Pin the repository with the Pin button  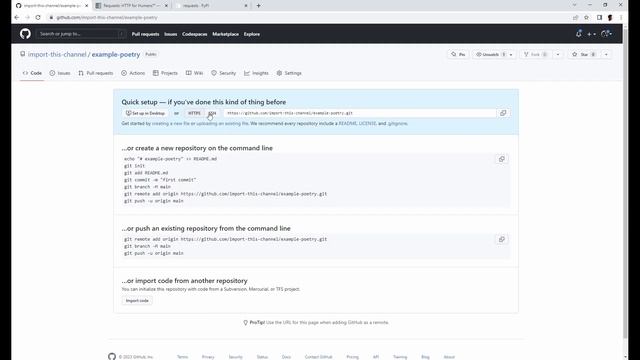coord(458,54)
